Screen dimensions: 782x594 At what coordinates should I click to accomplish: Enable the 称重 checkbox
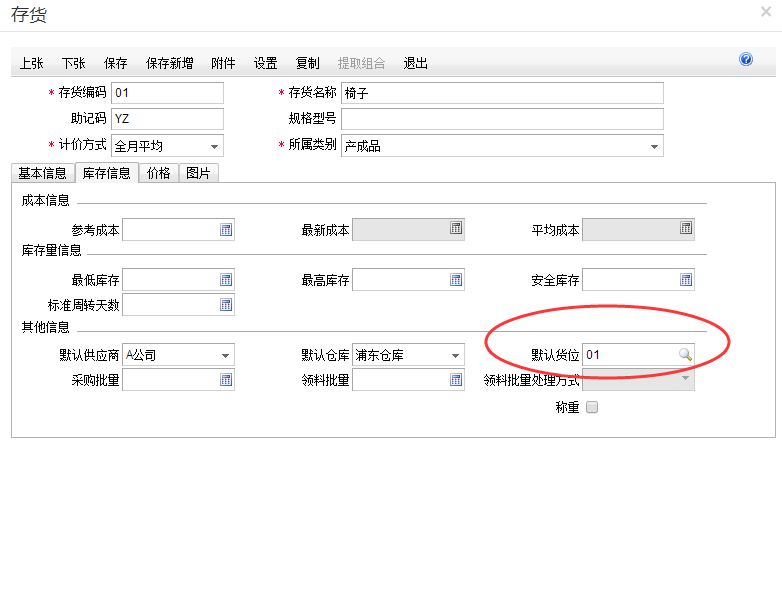(x=592, y=408)
